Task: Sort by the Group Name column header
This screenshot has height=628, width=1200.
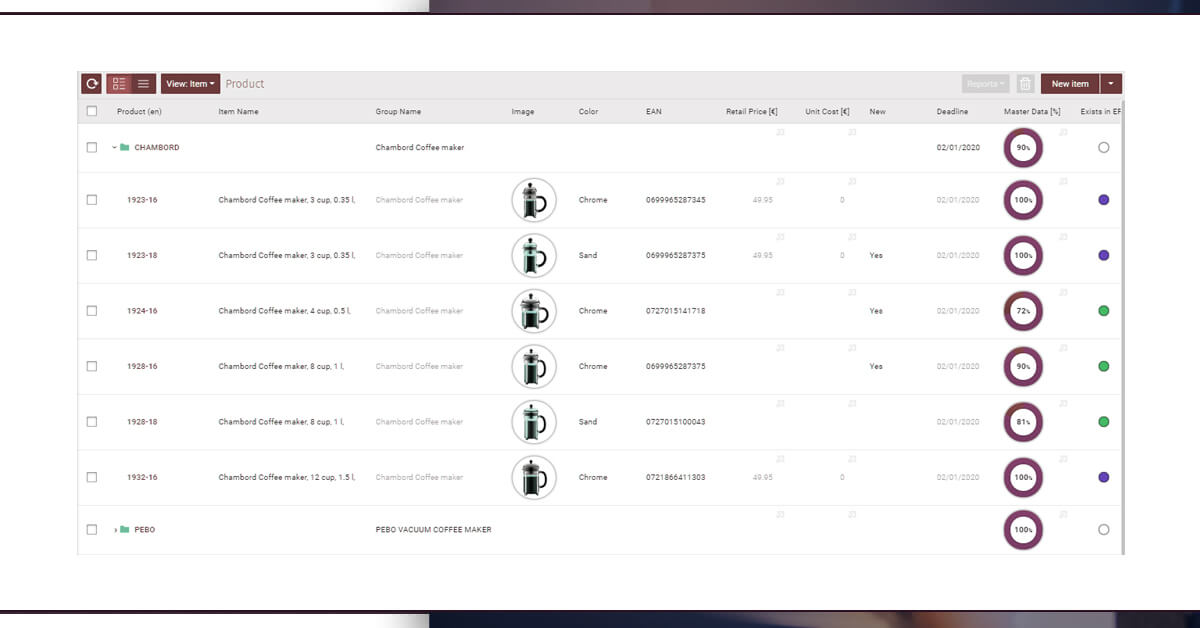Action: [x=398, y=112]
